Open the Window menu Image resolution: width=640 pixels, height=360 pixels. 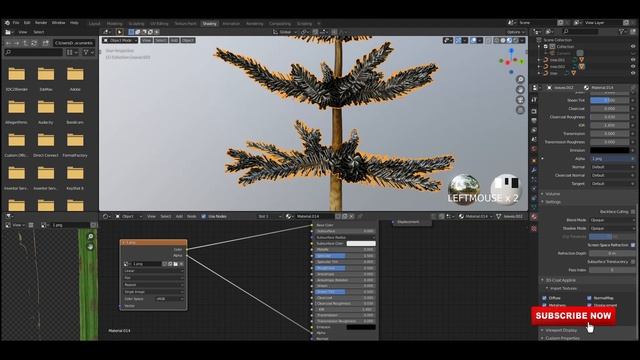point(58,23)
